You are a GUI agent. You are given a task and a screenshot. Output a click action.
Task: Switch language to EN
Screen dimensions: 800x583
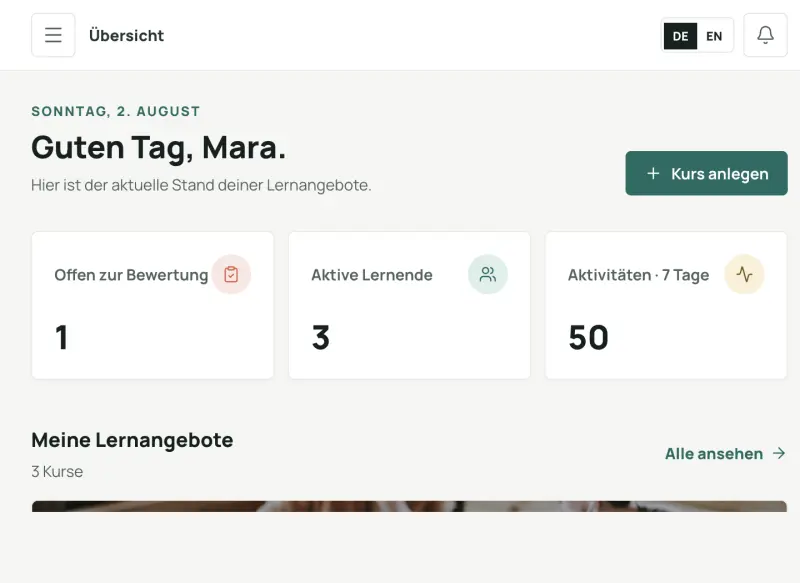click(x=714, y=36)
